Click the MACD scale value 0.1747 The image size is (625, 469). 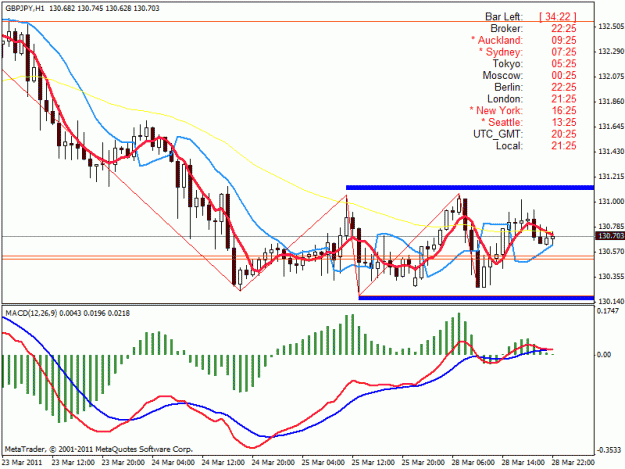[x=609, y=311]
